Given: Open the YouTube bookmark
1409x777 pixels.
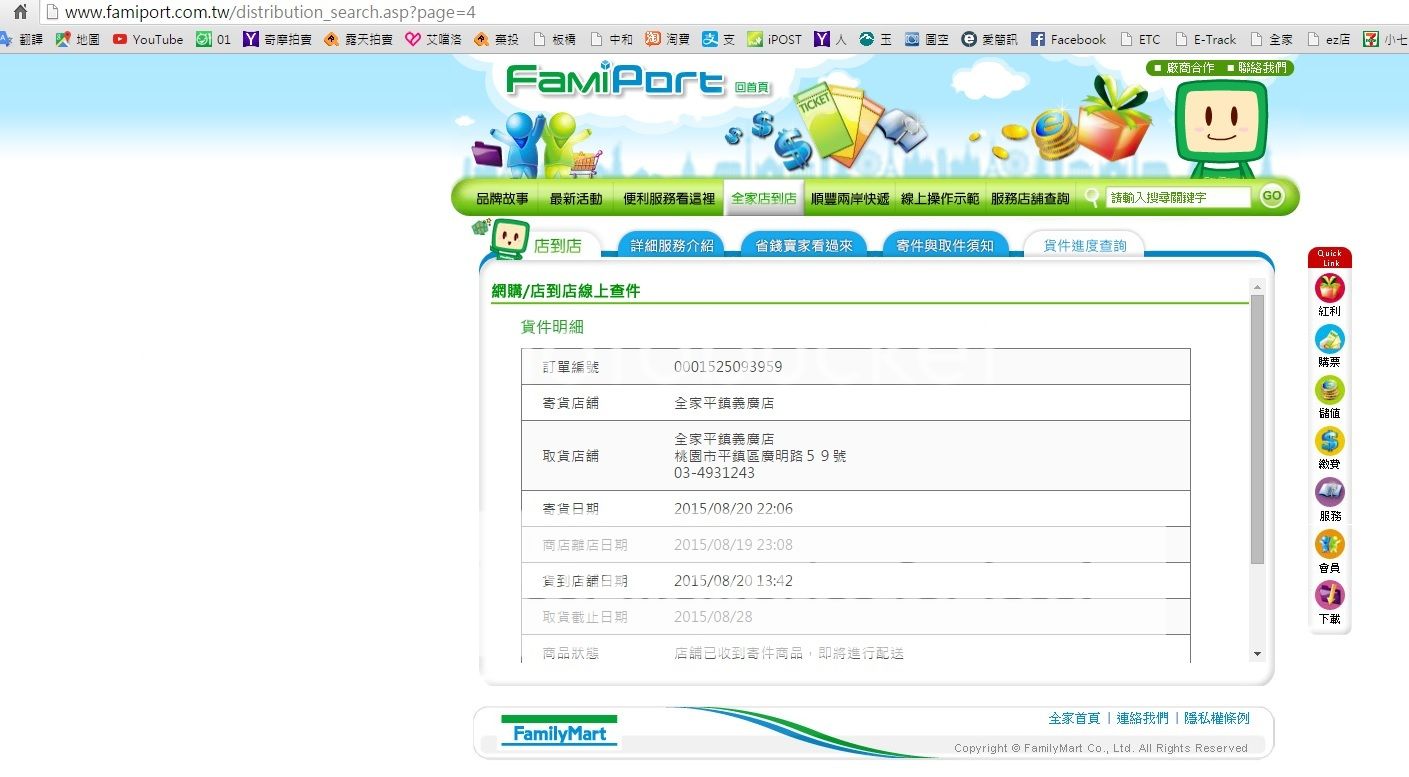Looking at the screenshot, I should pyautogui.click(x=148, y=40).
